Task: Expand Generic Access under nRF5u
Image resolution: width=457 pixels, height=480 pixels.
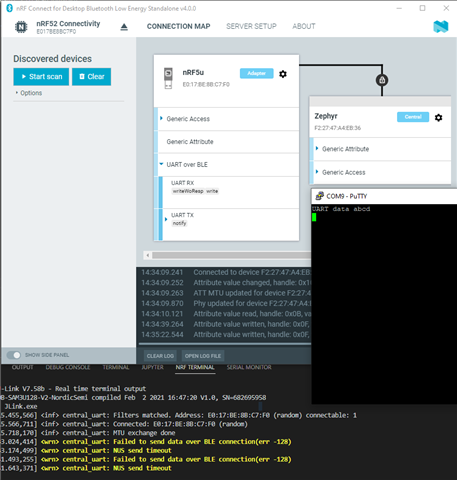Action: 161,119
